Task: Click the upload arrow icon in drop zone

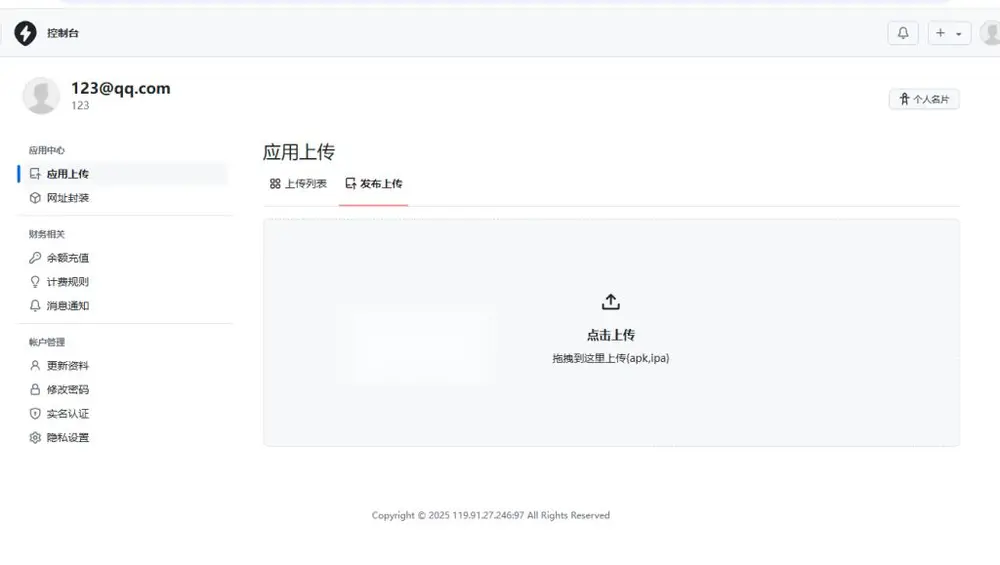Action: click(x=611, y=302)
